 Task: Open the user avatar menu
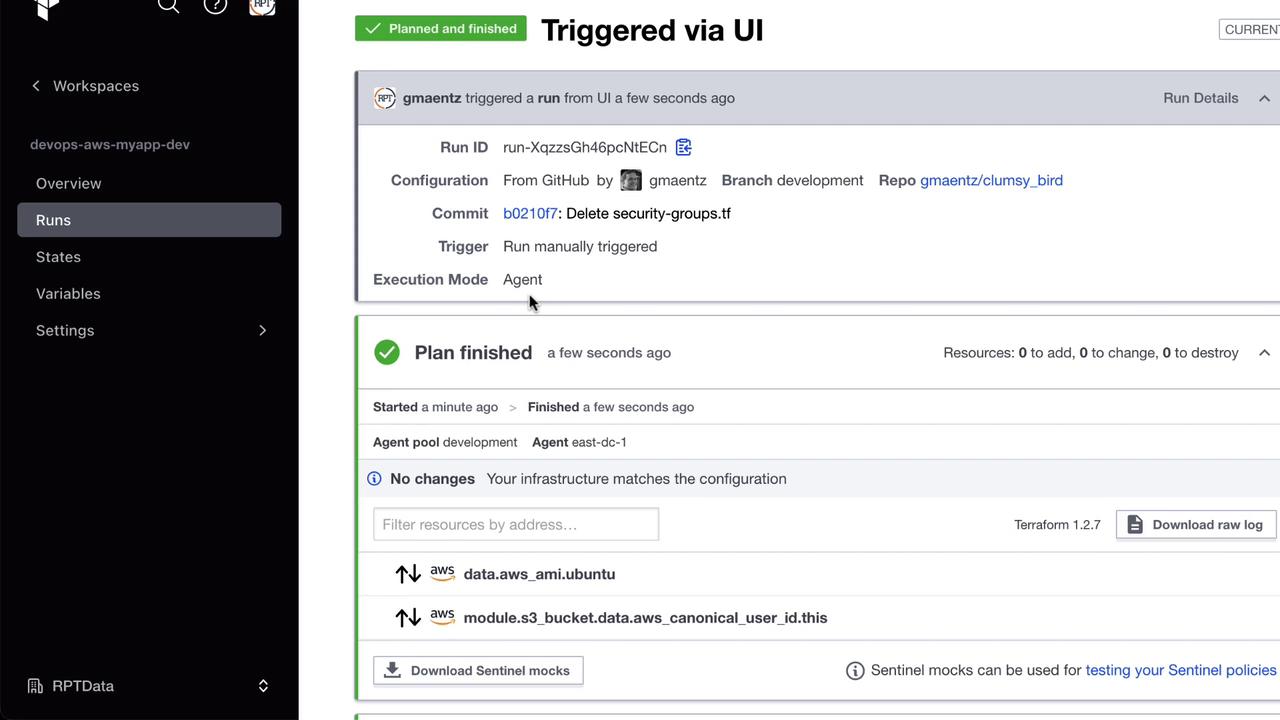262,6
